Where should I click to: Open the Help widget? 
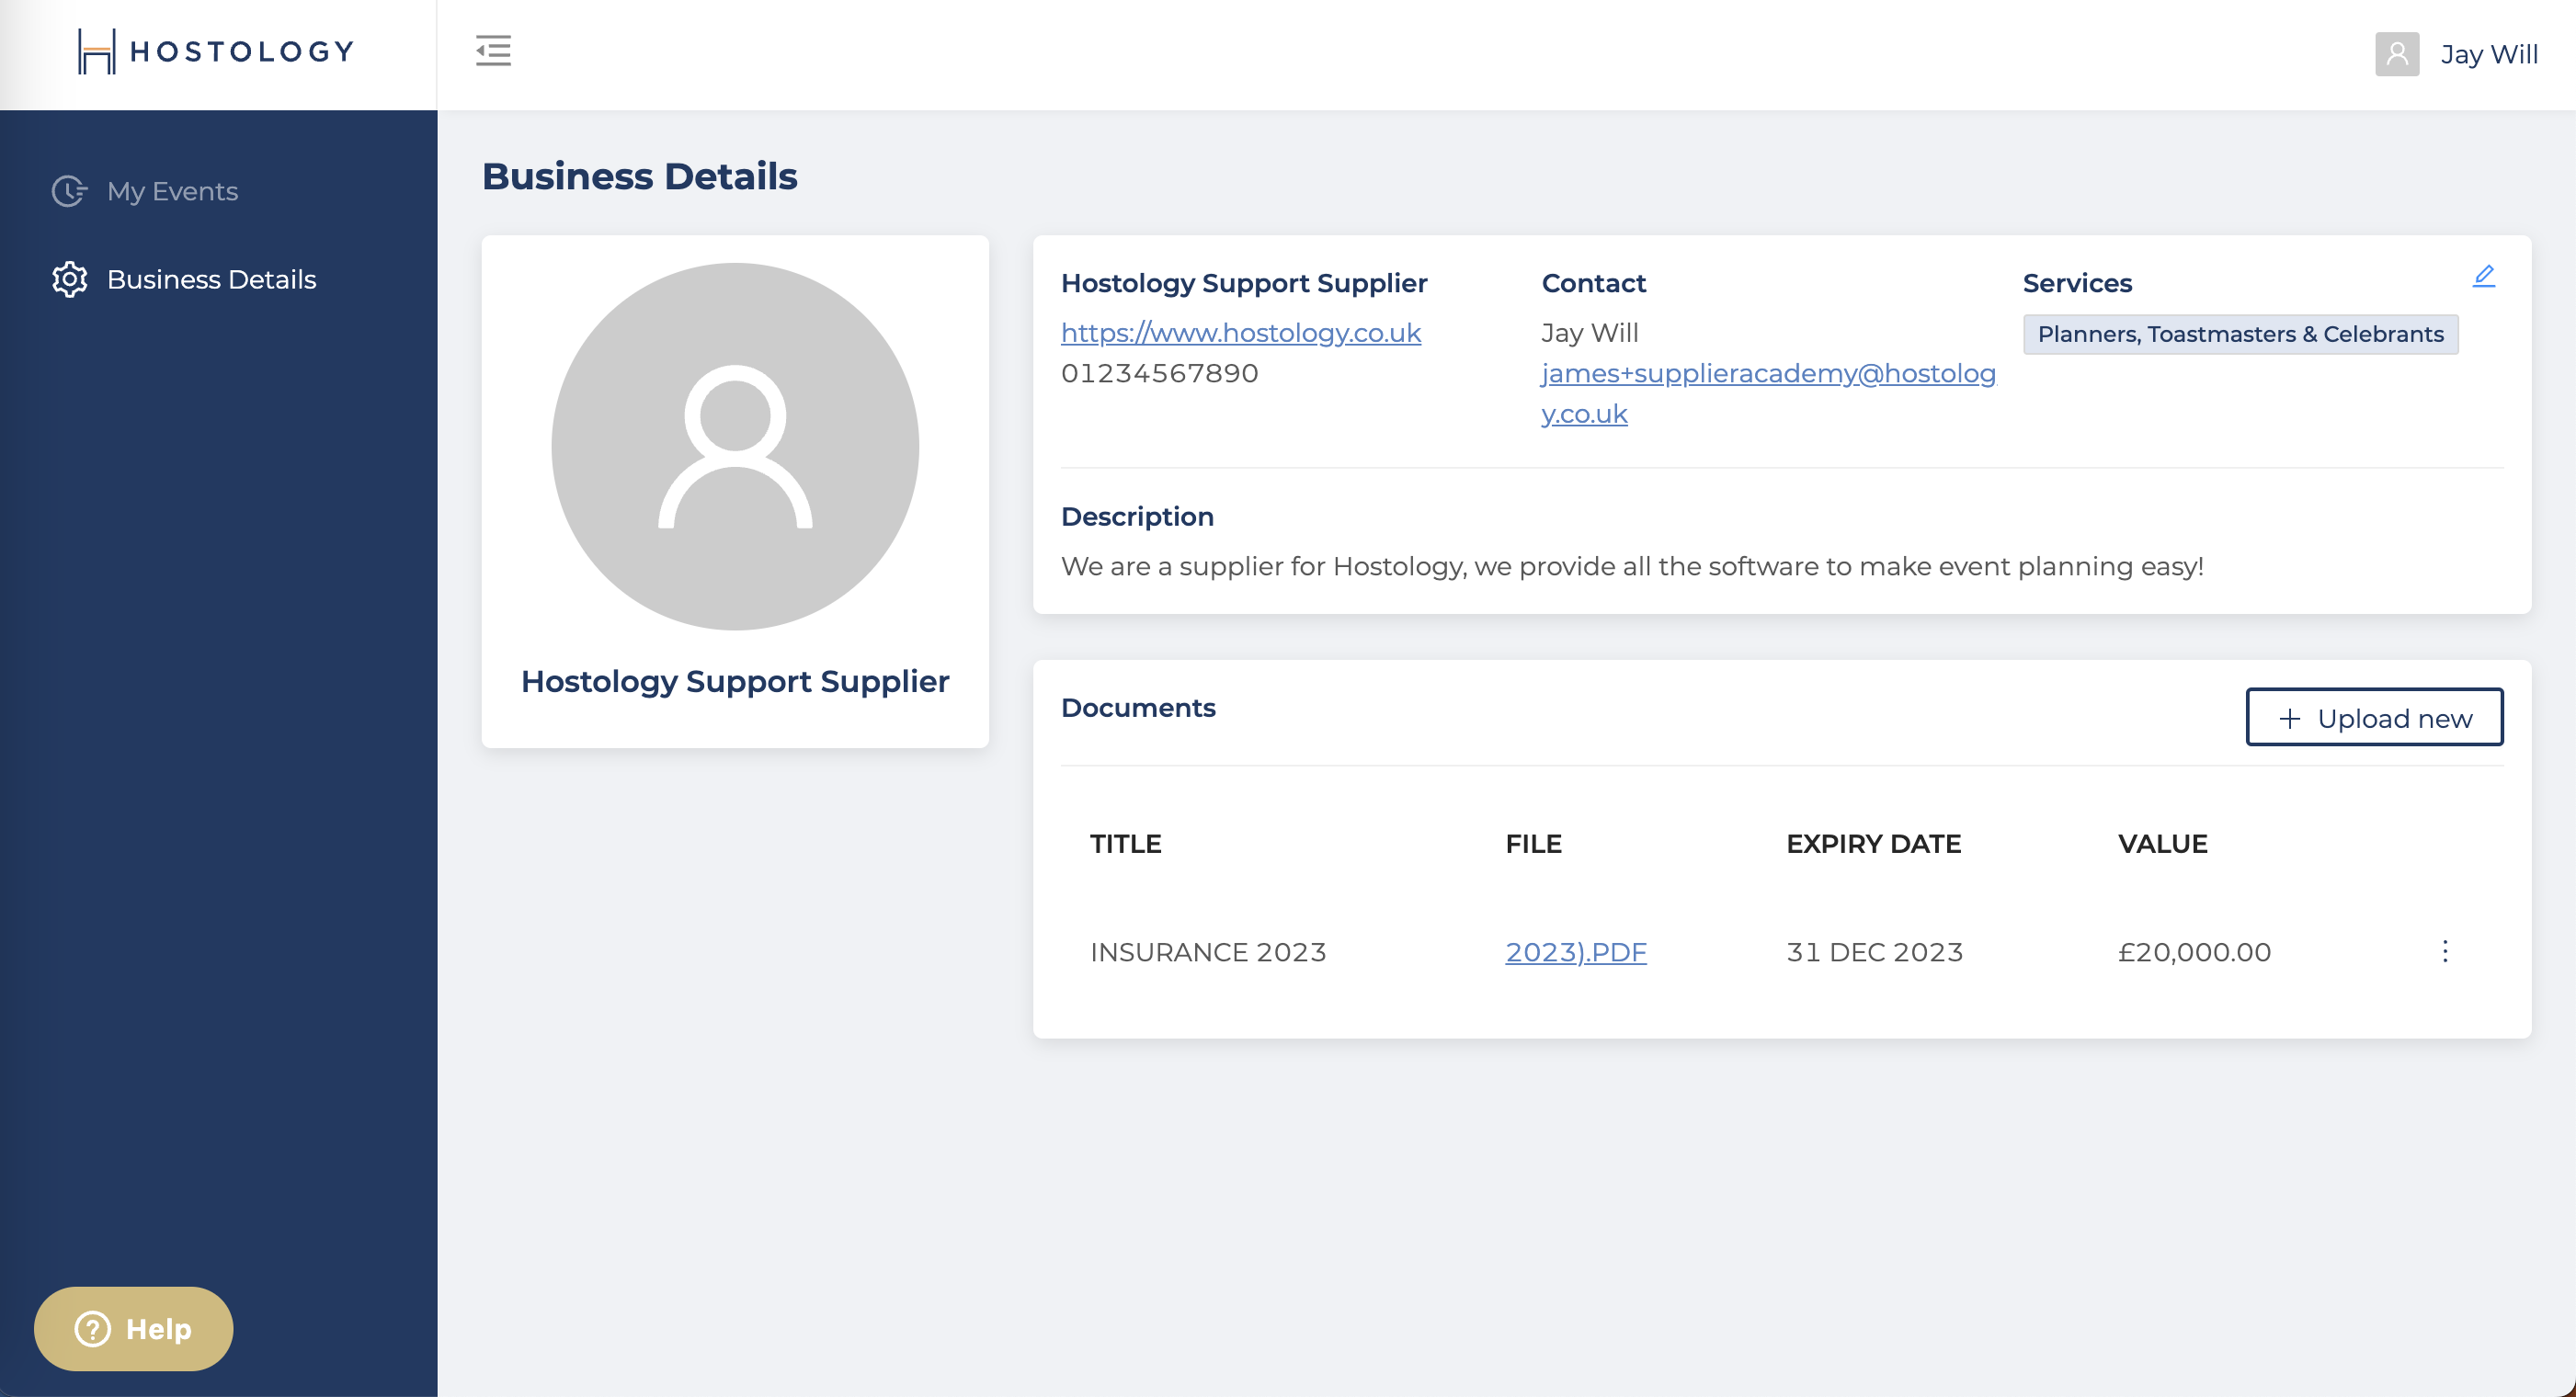[x=133, y=1328]
